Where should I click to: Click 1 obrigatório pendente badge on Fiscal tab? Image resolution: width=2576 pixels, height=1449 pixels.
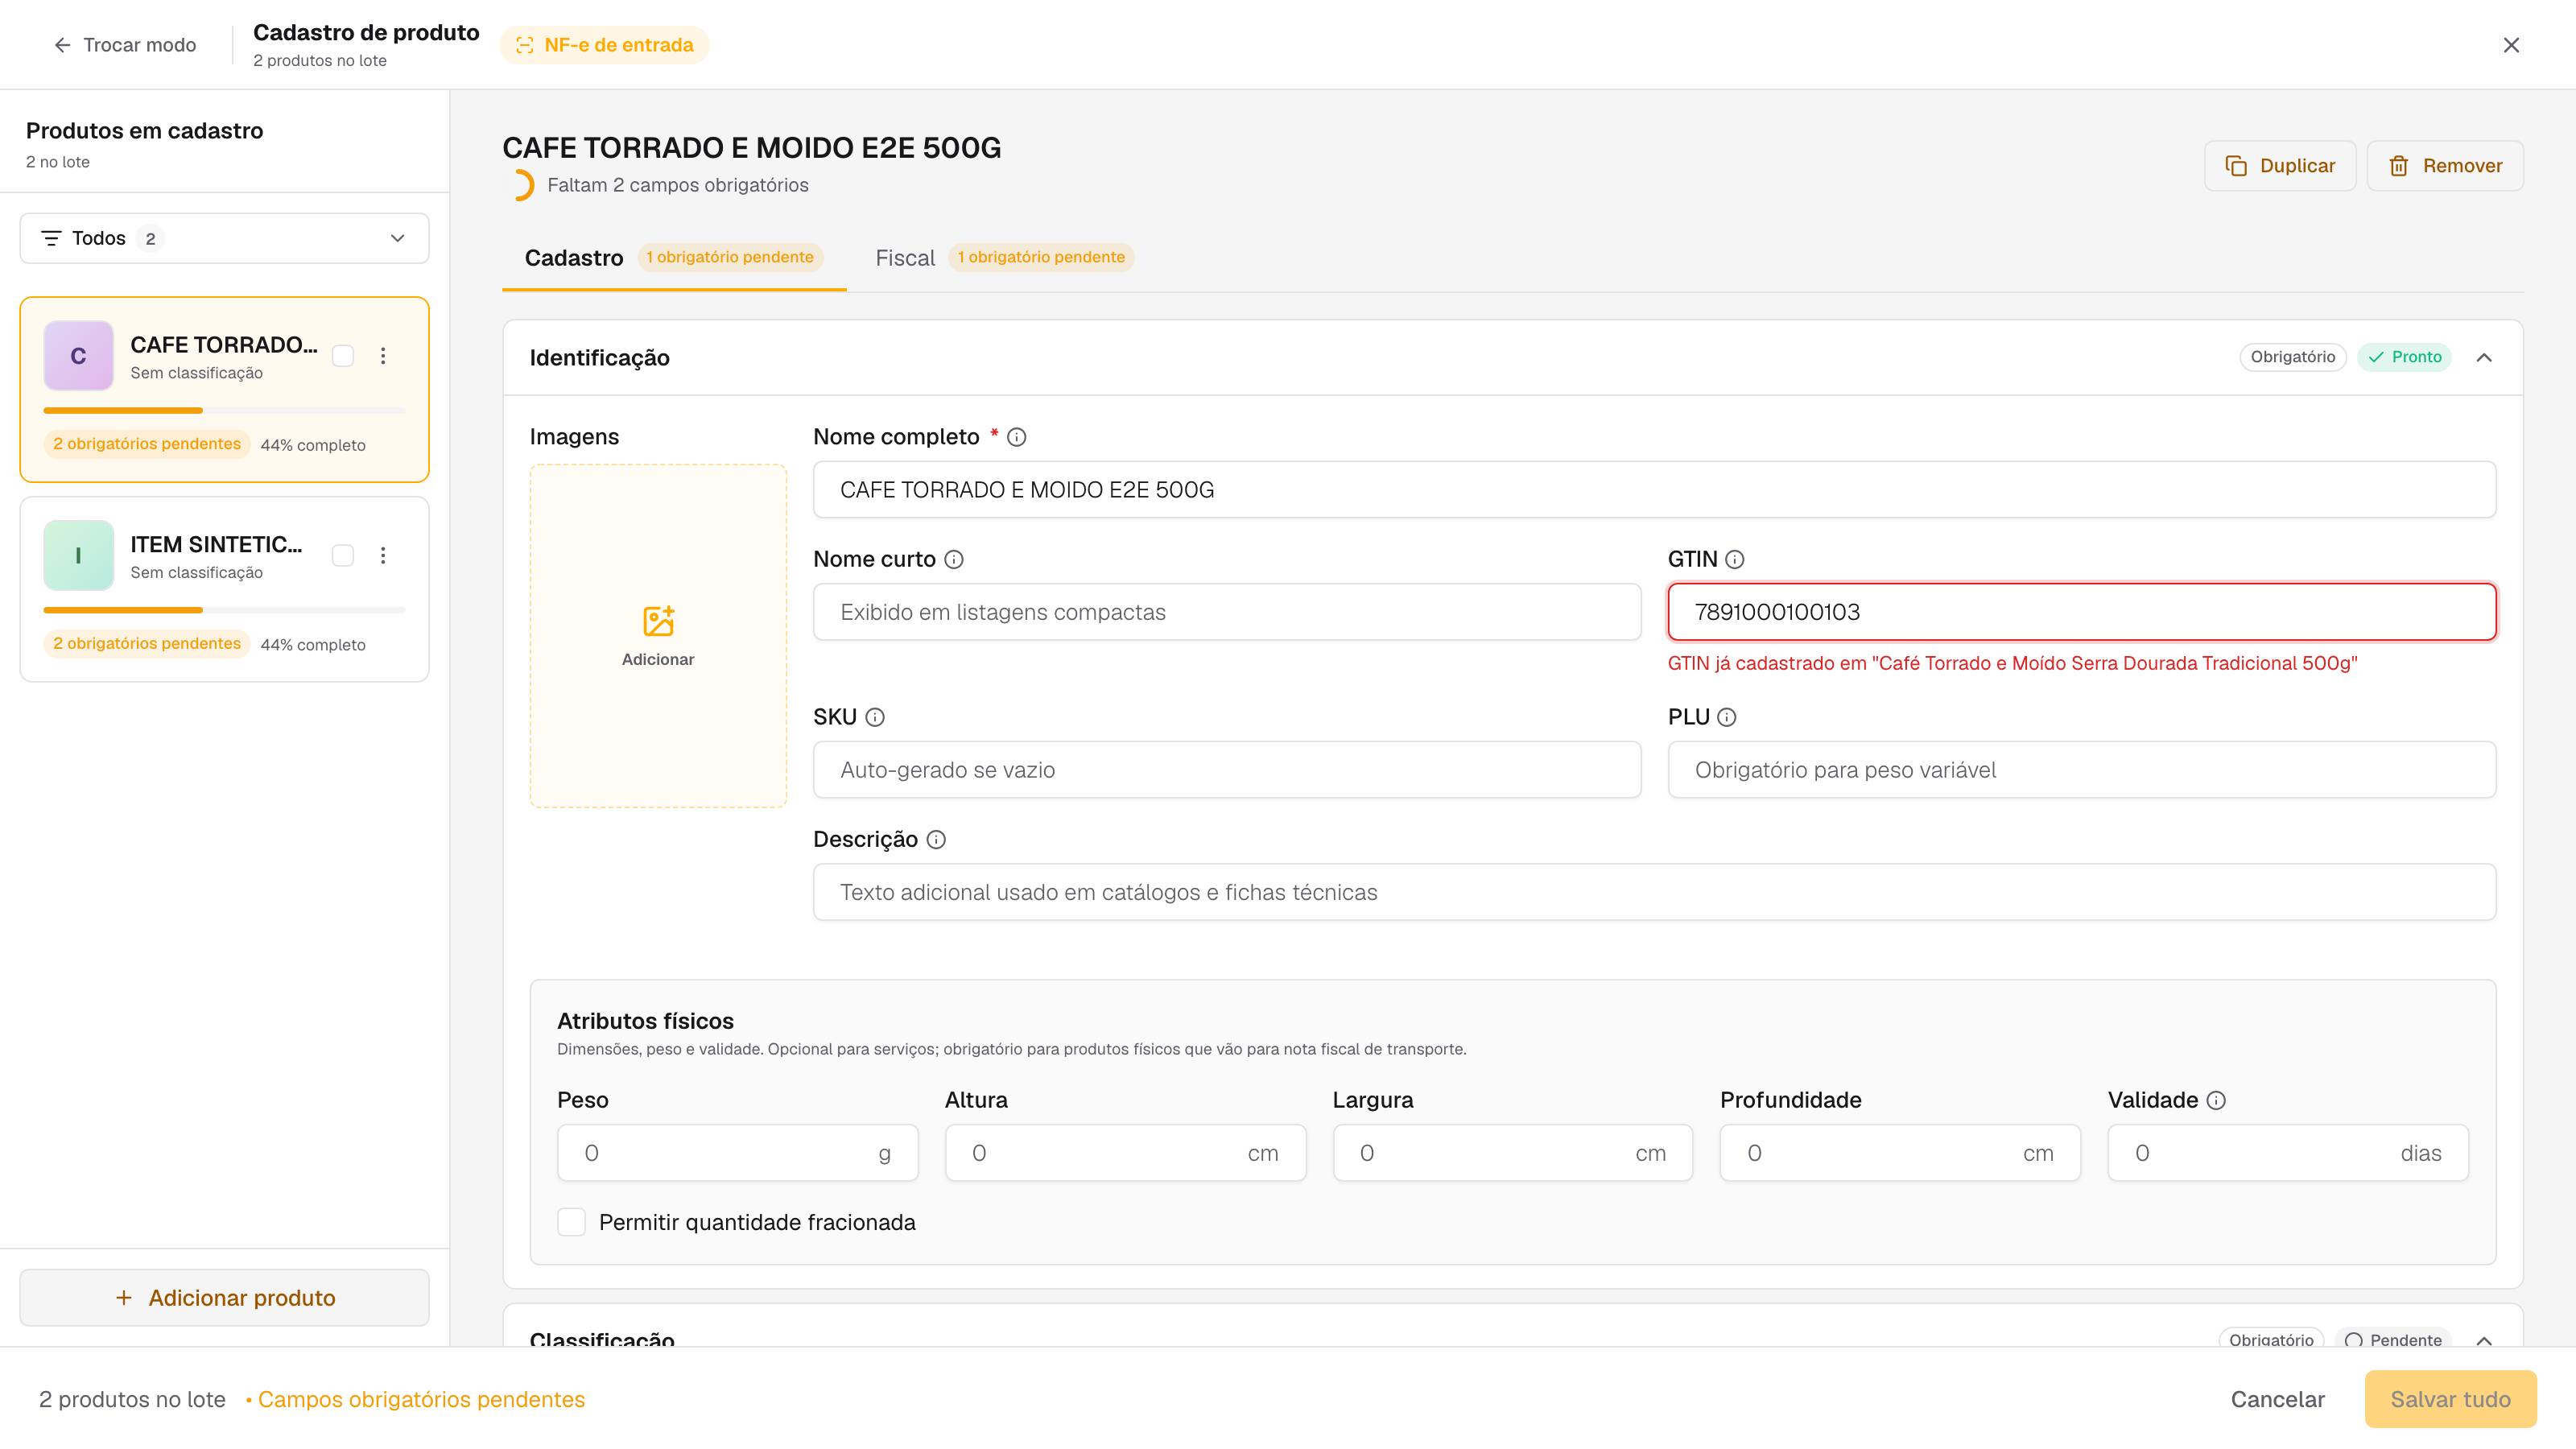click(x=1041, y=257)
